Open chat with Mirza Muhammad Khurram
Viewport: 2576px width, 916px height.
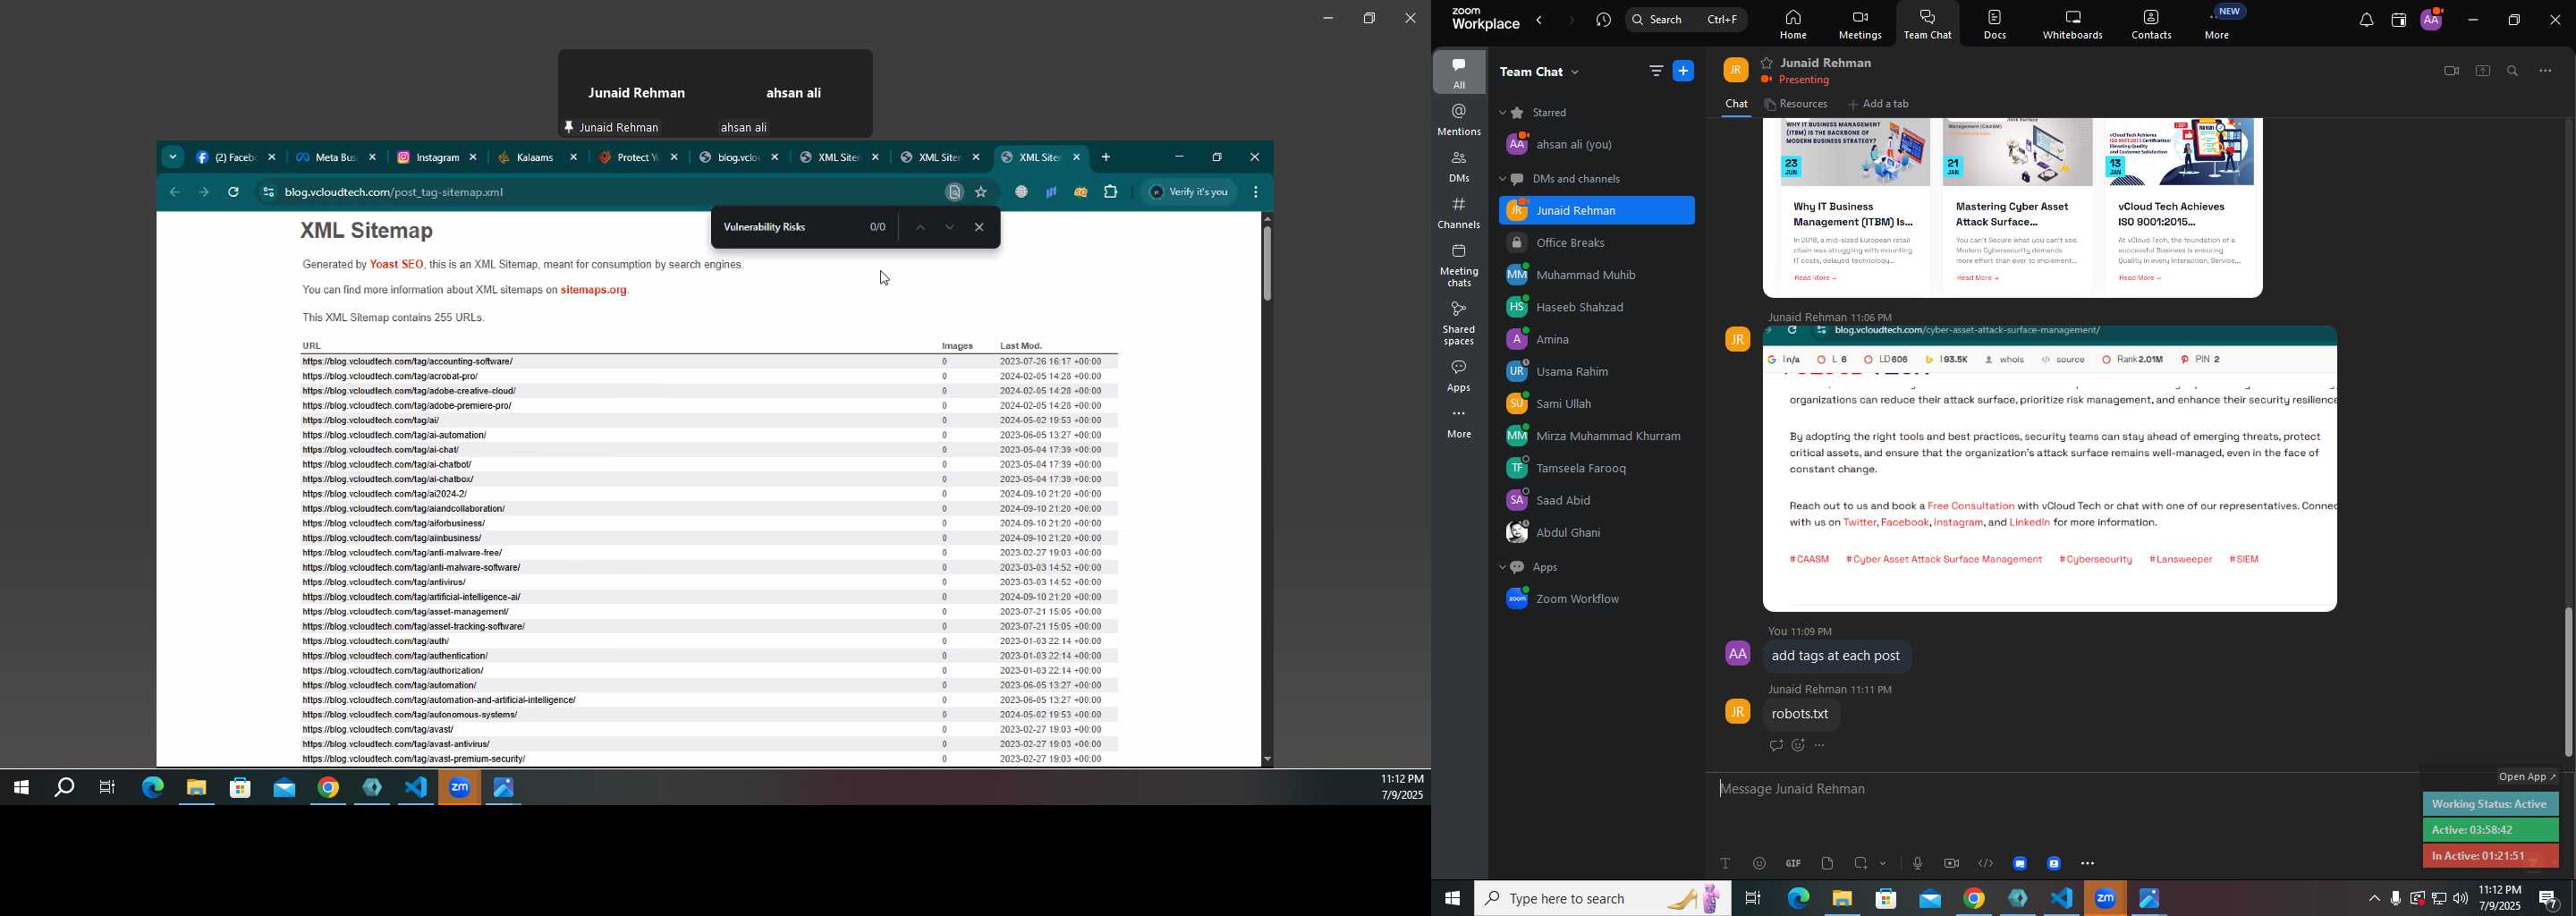[1596, 436]
